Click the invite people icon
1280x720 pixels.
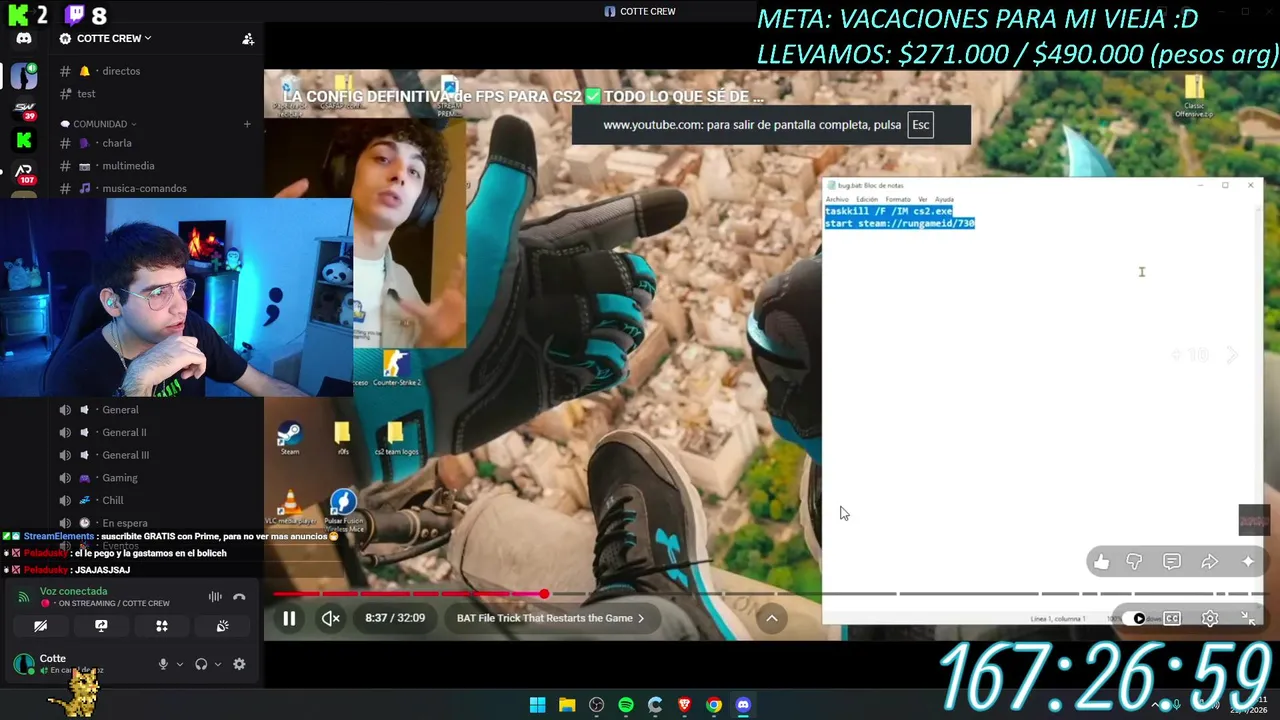tap(248, 39)
